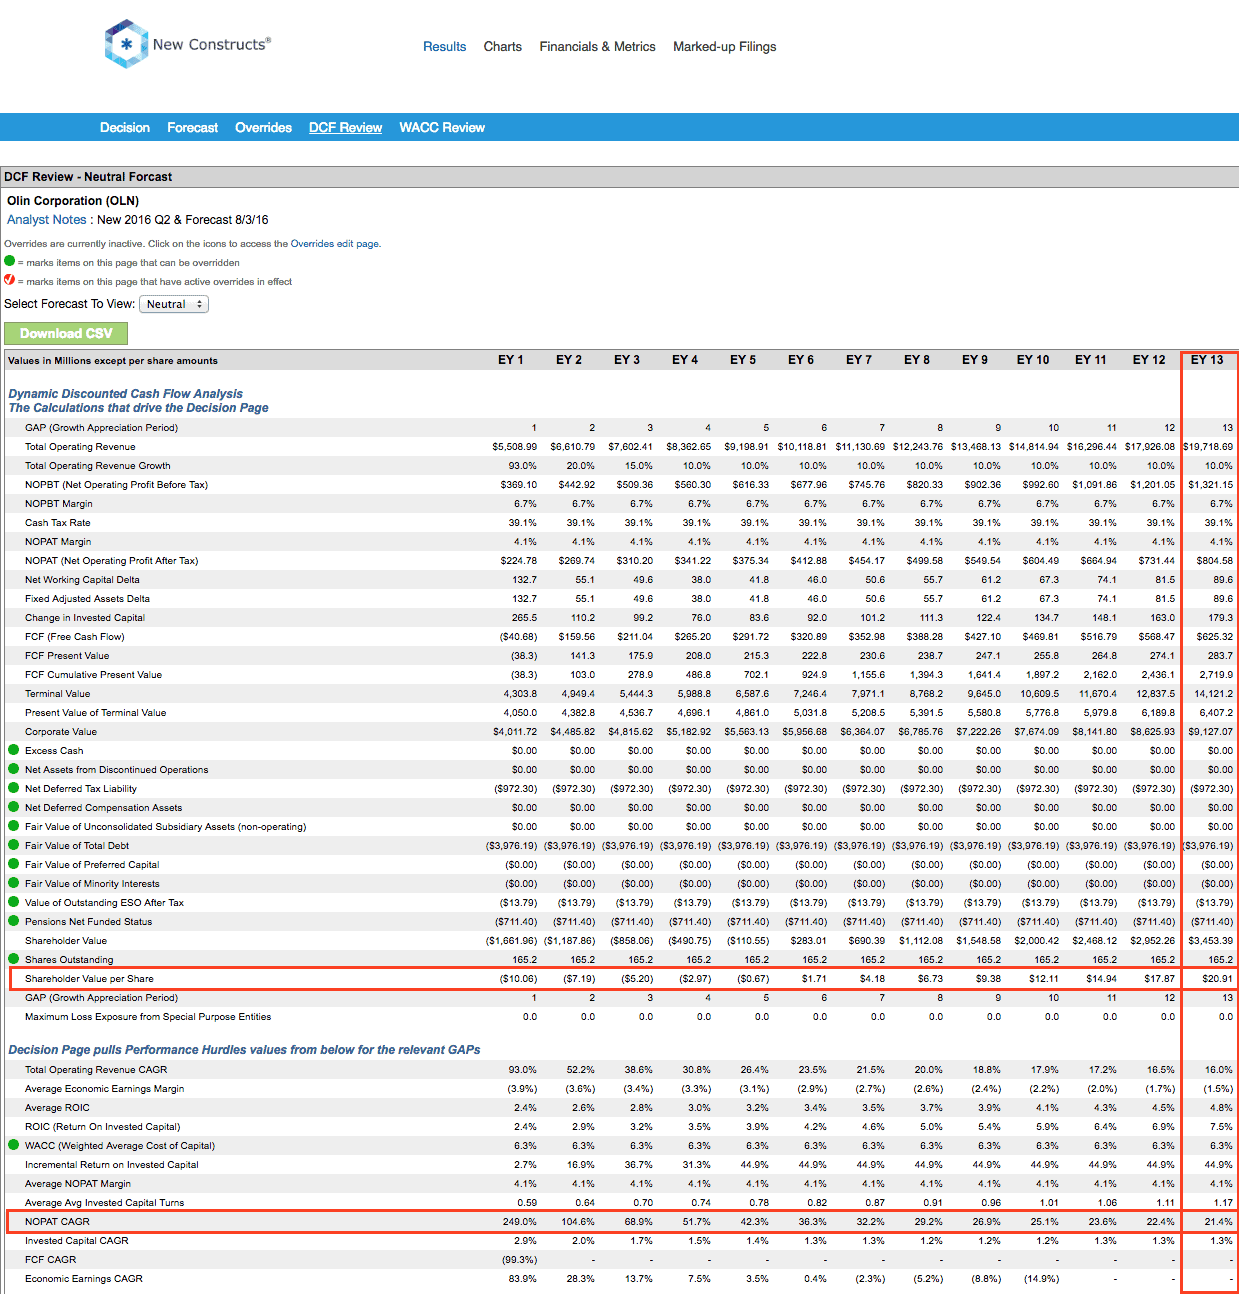Click override dot for Pensions Net Funded Status
Screen dimensions: 1239x1294
tap(14, 921)
